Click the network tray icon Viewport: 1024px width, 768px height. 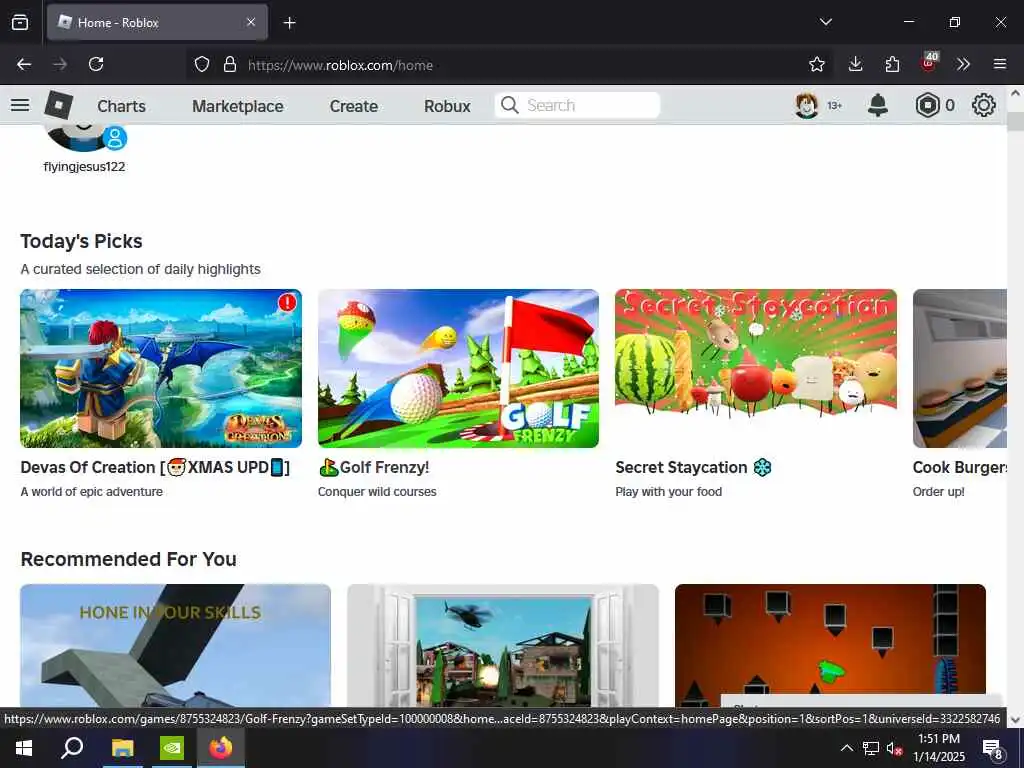870,749
